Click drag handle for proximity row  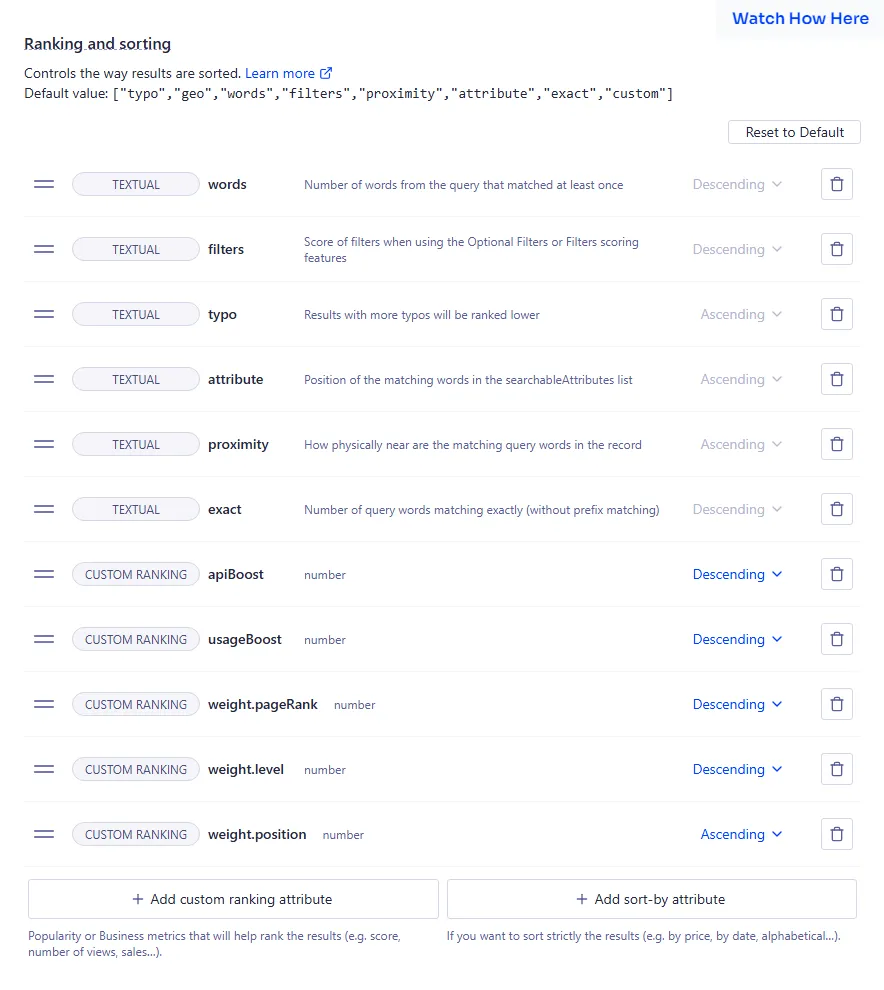pos(44,444)
